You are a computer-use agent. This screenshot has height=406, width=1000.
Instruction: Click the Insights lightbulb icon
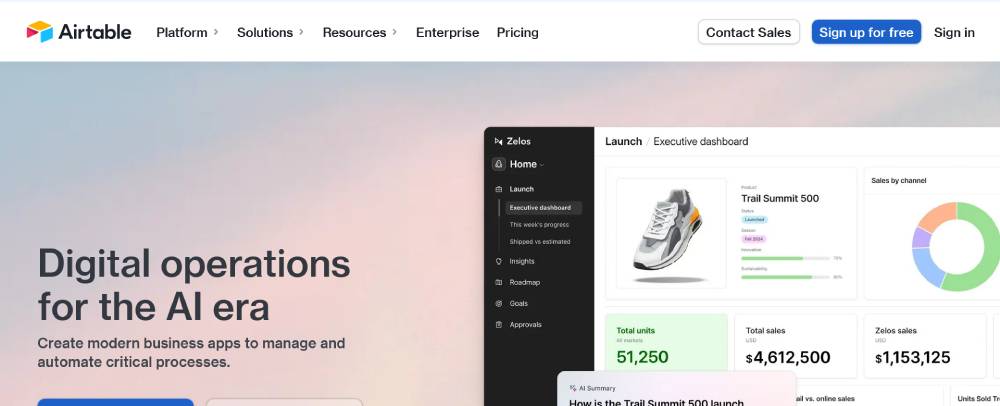499,261
